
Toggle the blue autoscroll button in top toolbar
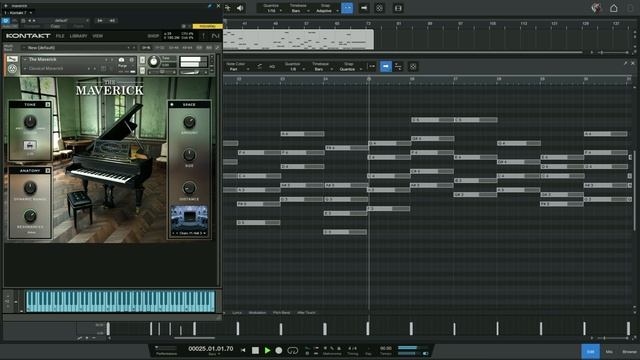point(347,8)
